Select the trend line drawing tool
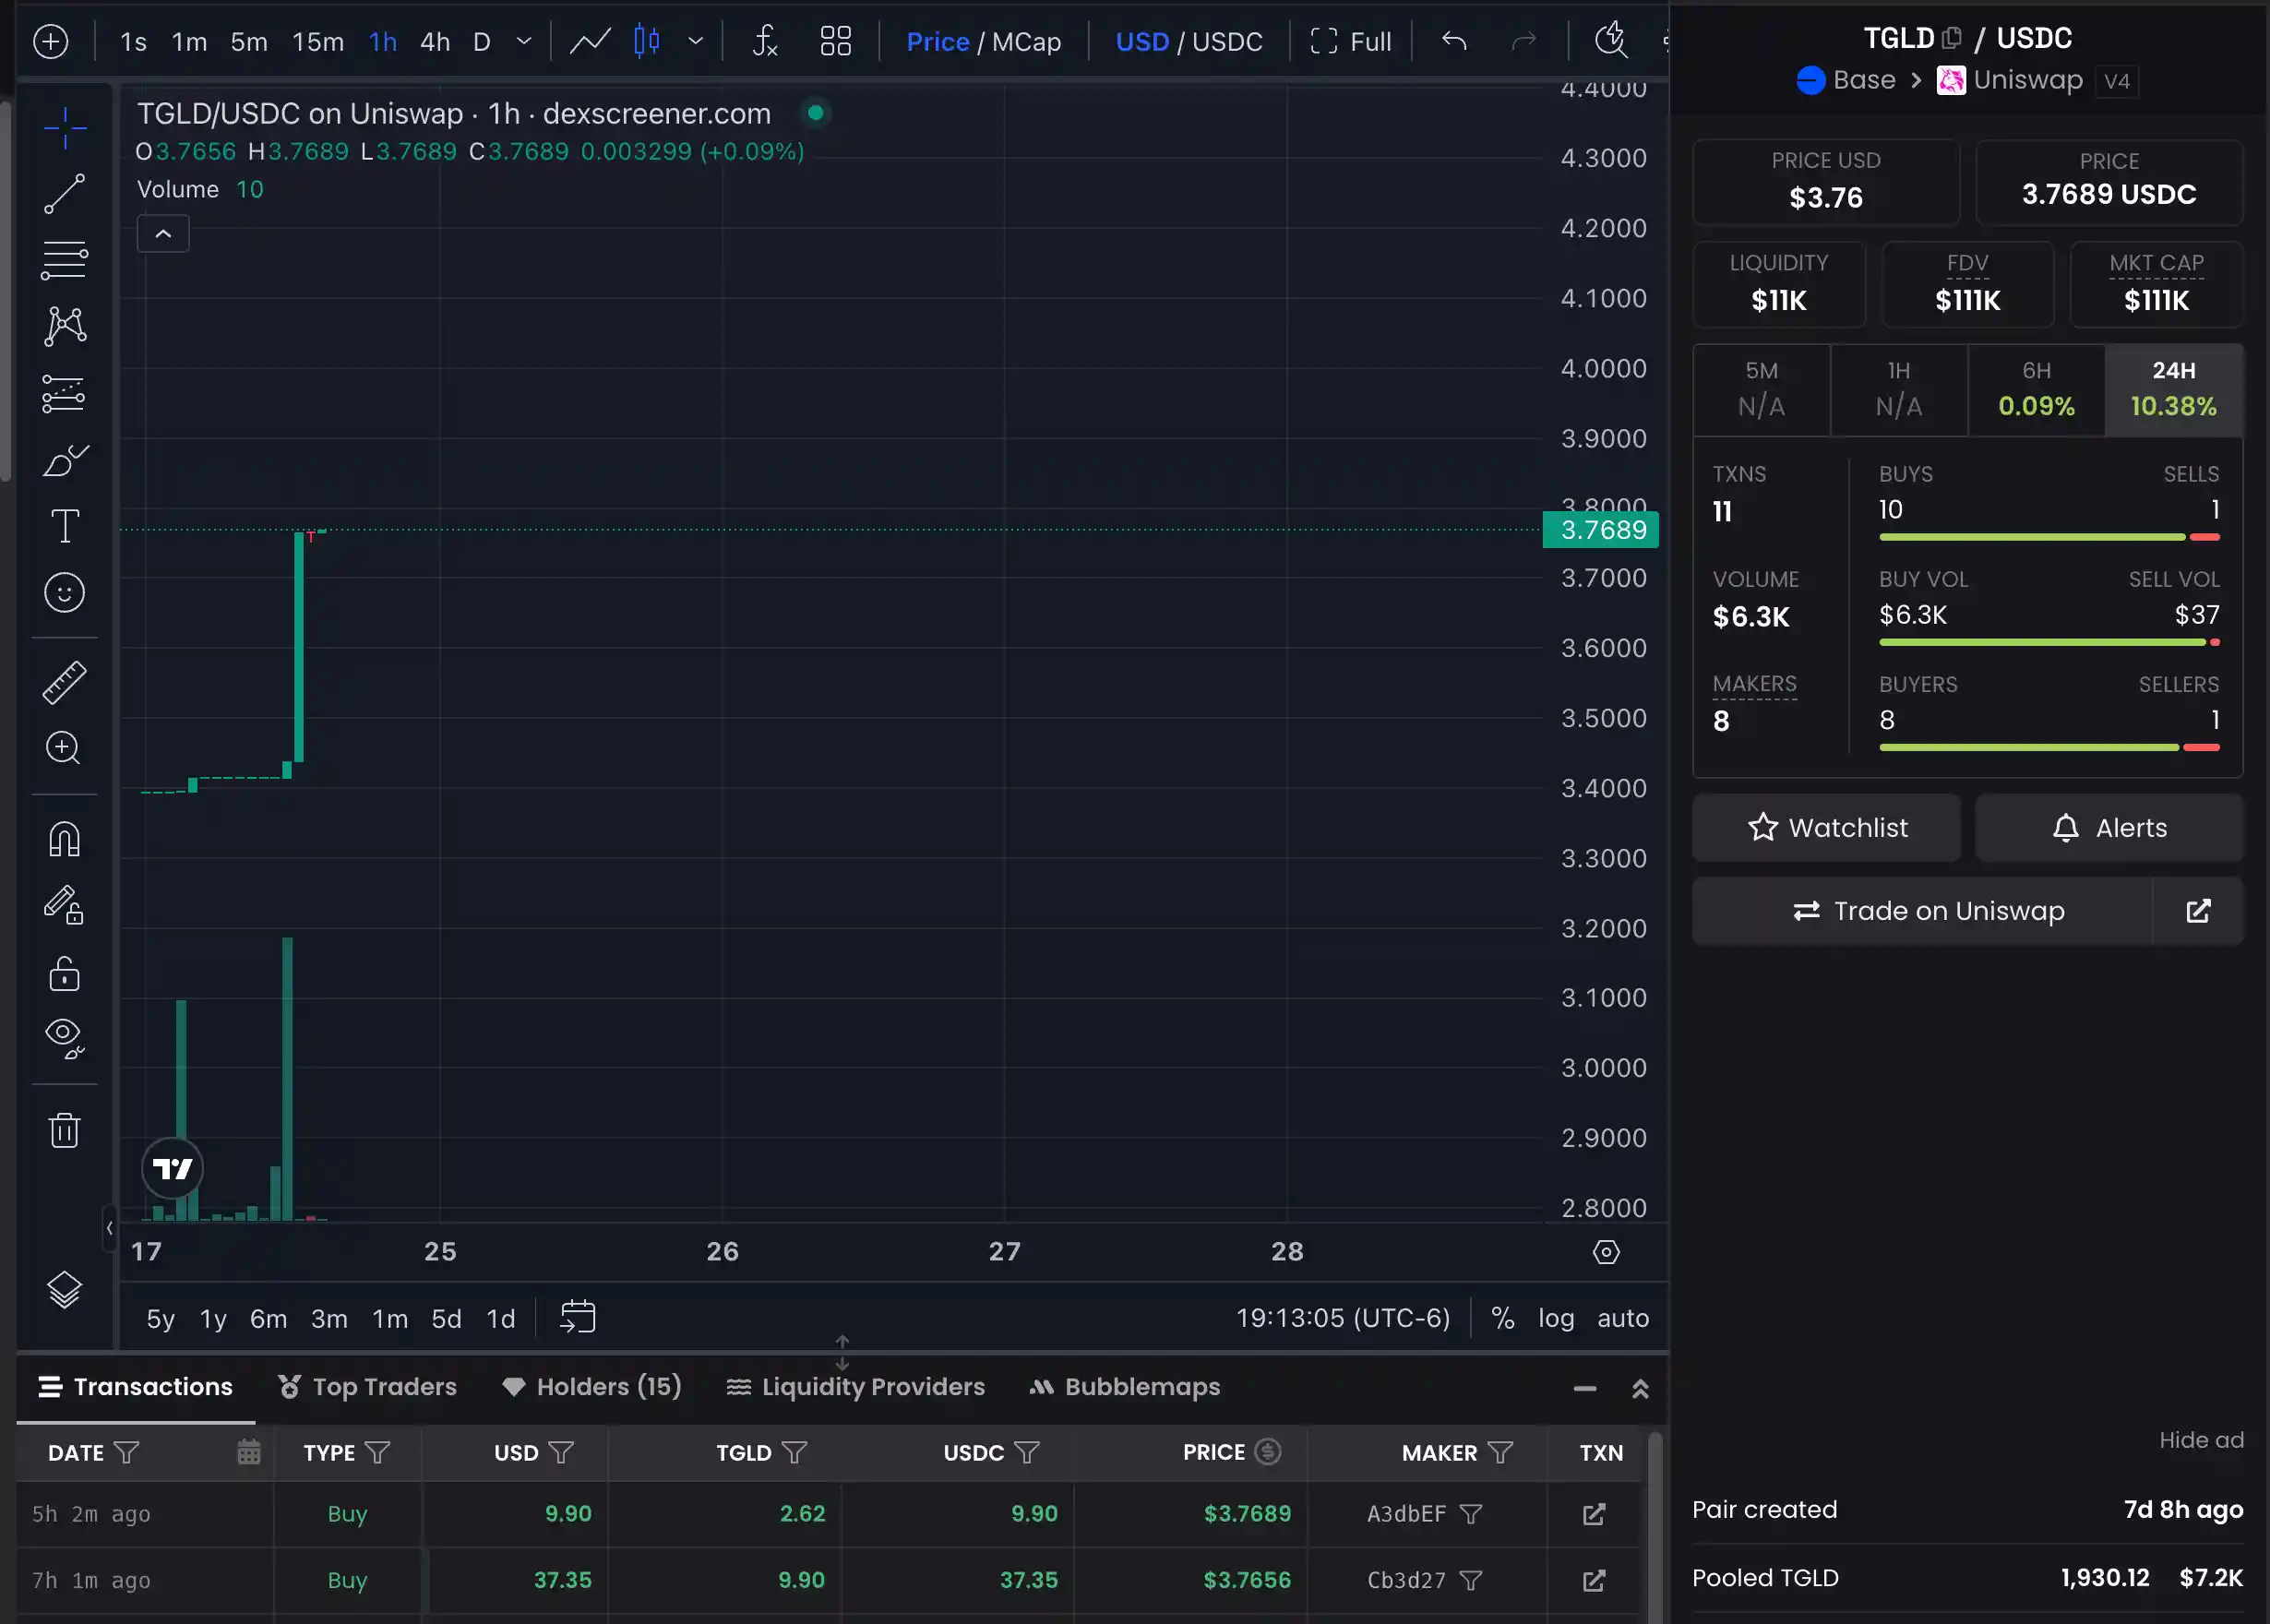Screen dimensions: 2270x1624 pyautogui.click(x=64, y=194)
